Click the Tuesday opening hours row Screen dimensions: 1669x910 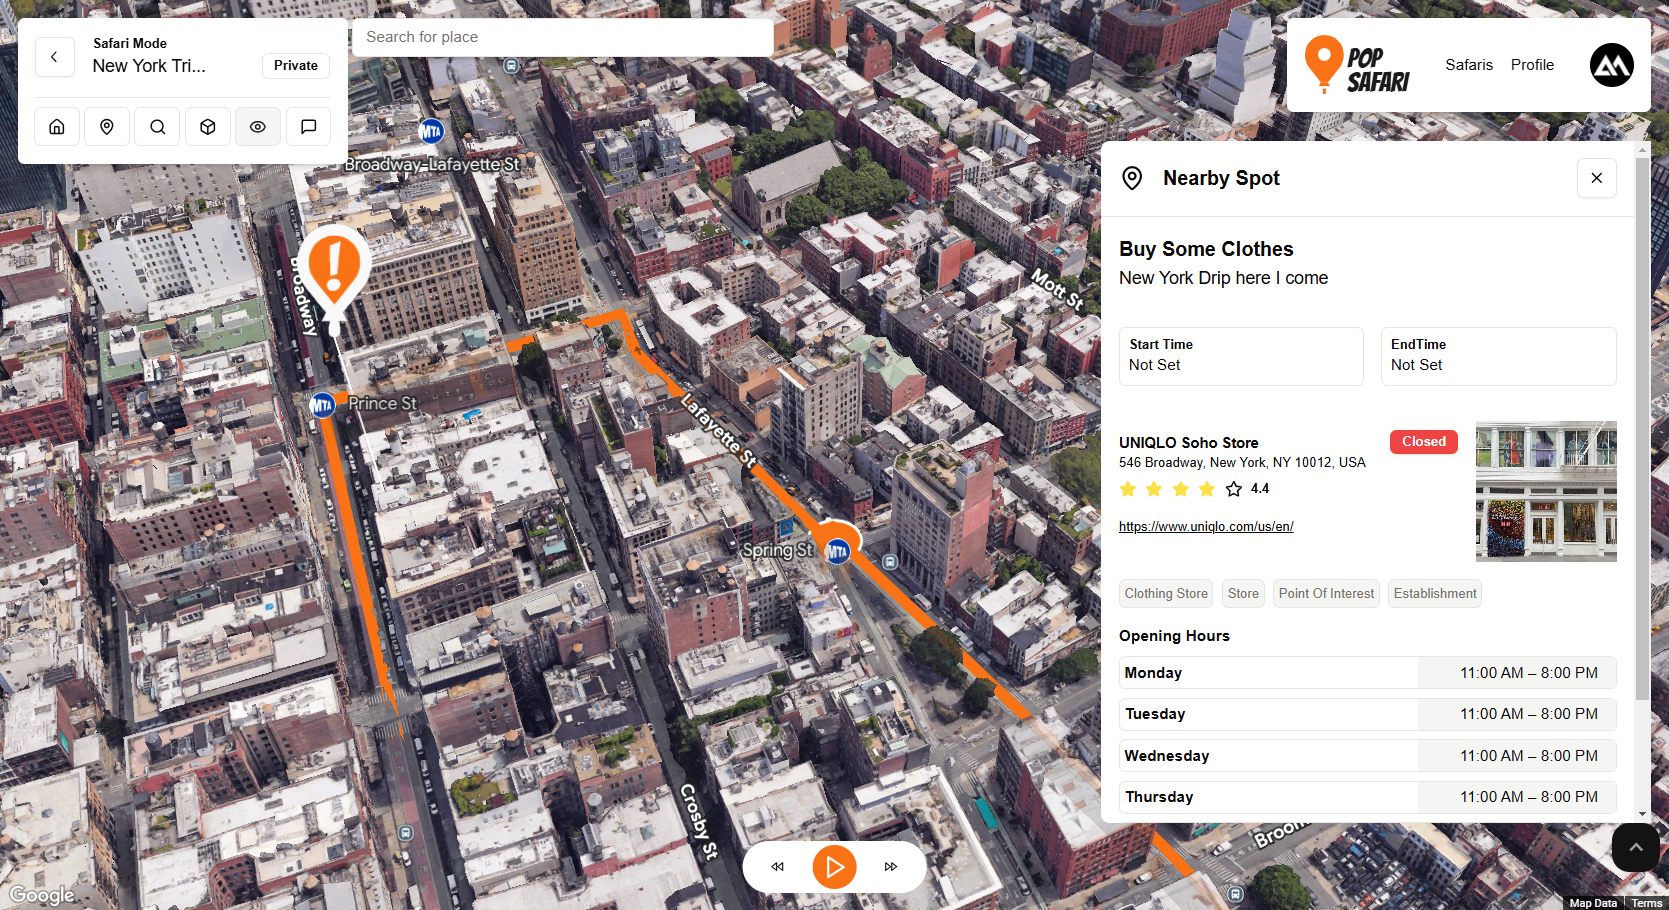click(x=1367, y=714)
